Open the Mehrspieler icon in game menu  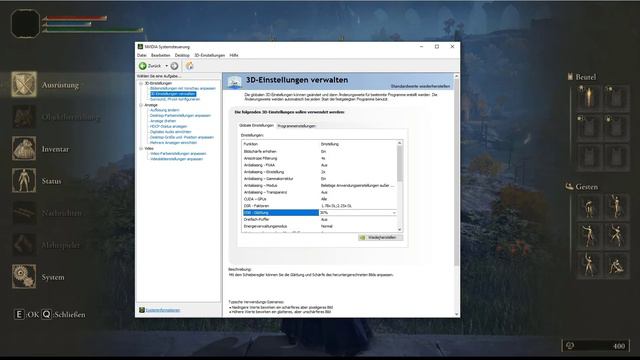[24, 244]
